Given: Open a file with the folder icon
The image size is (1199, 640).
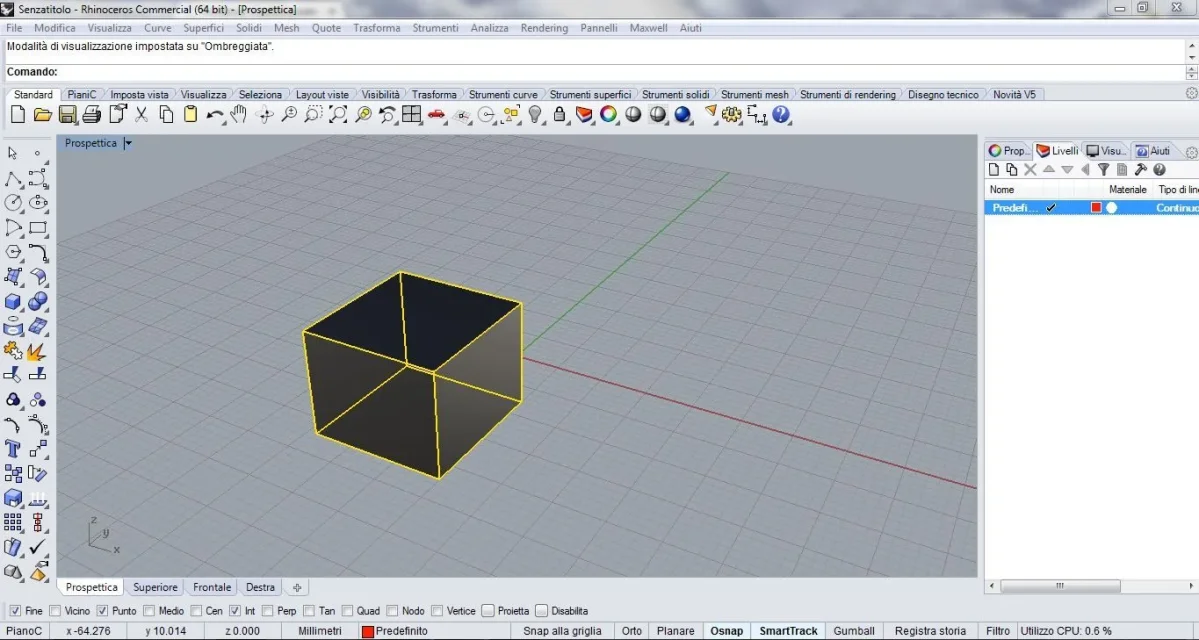Looking at the screenshot, I should (43, 115).
